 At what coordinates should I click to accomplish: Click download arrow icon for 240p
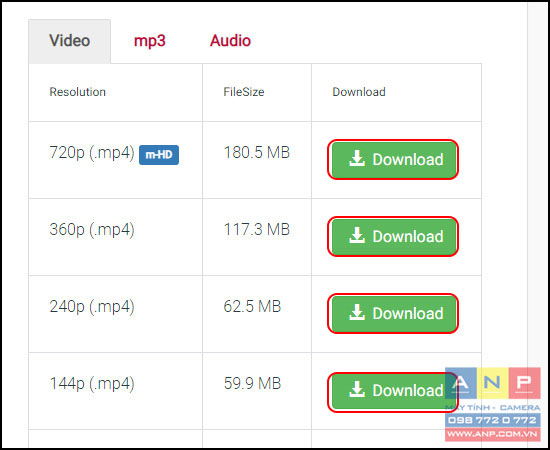(x=357, y=313)
